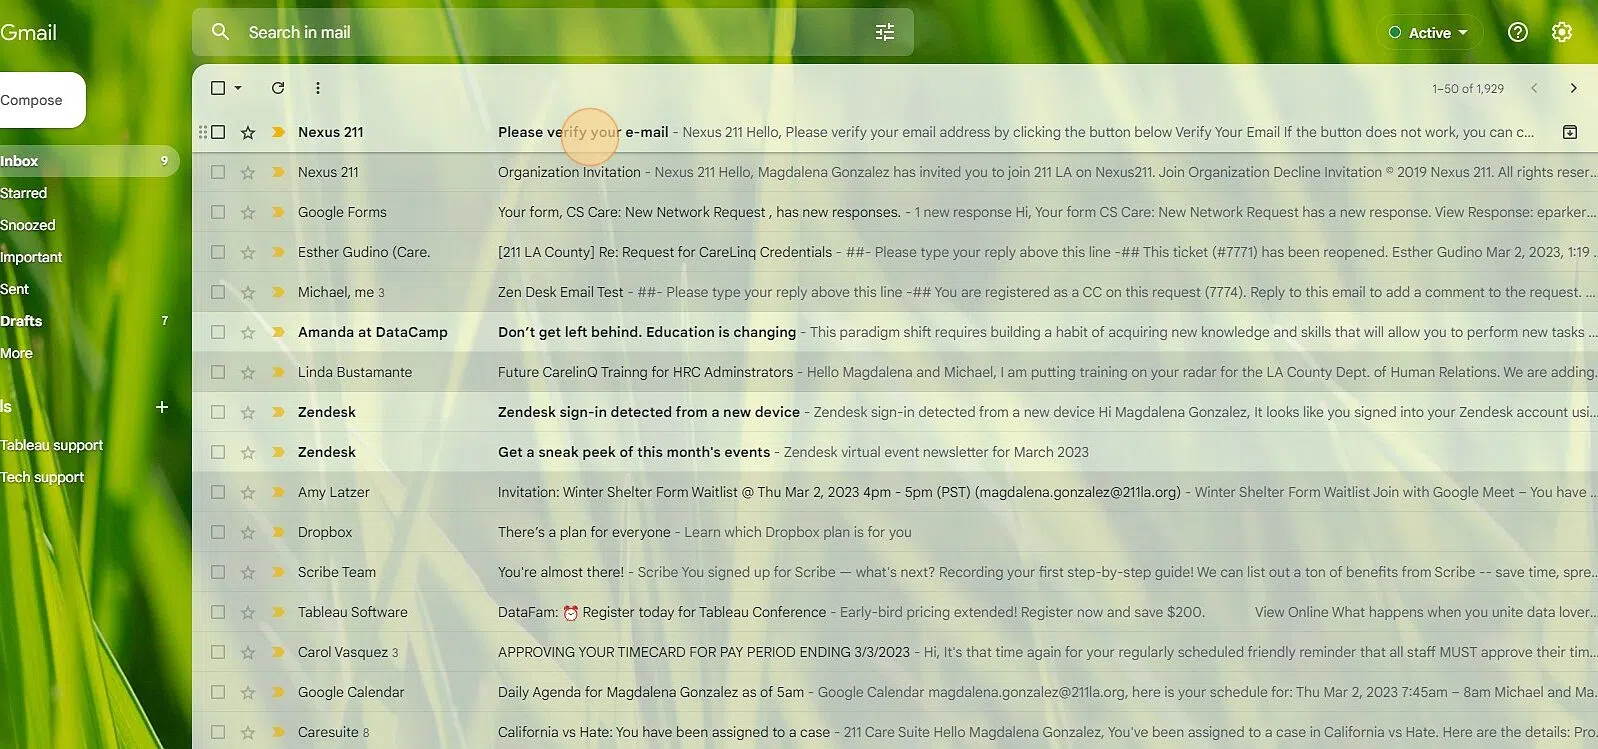Viewport: 1598px width, 749px height.
Task: Star the Amanda at DataCamp email
Action: (248, 332)
